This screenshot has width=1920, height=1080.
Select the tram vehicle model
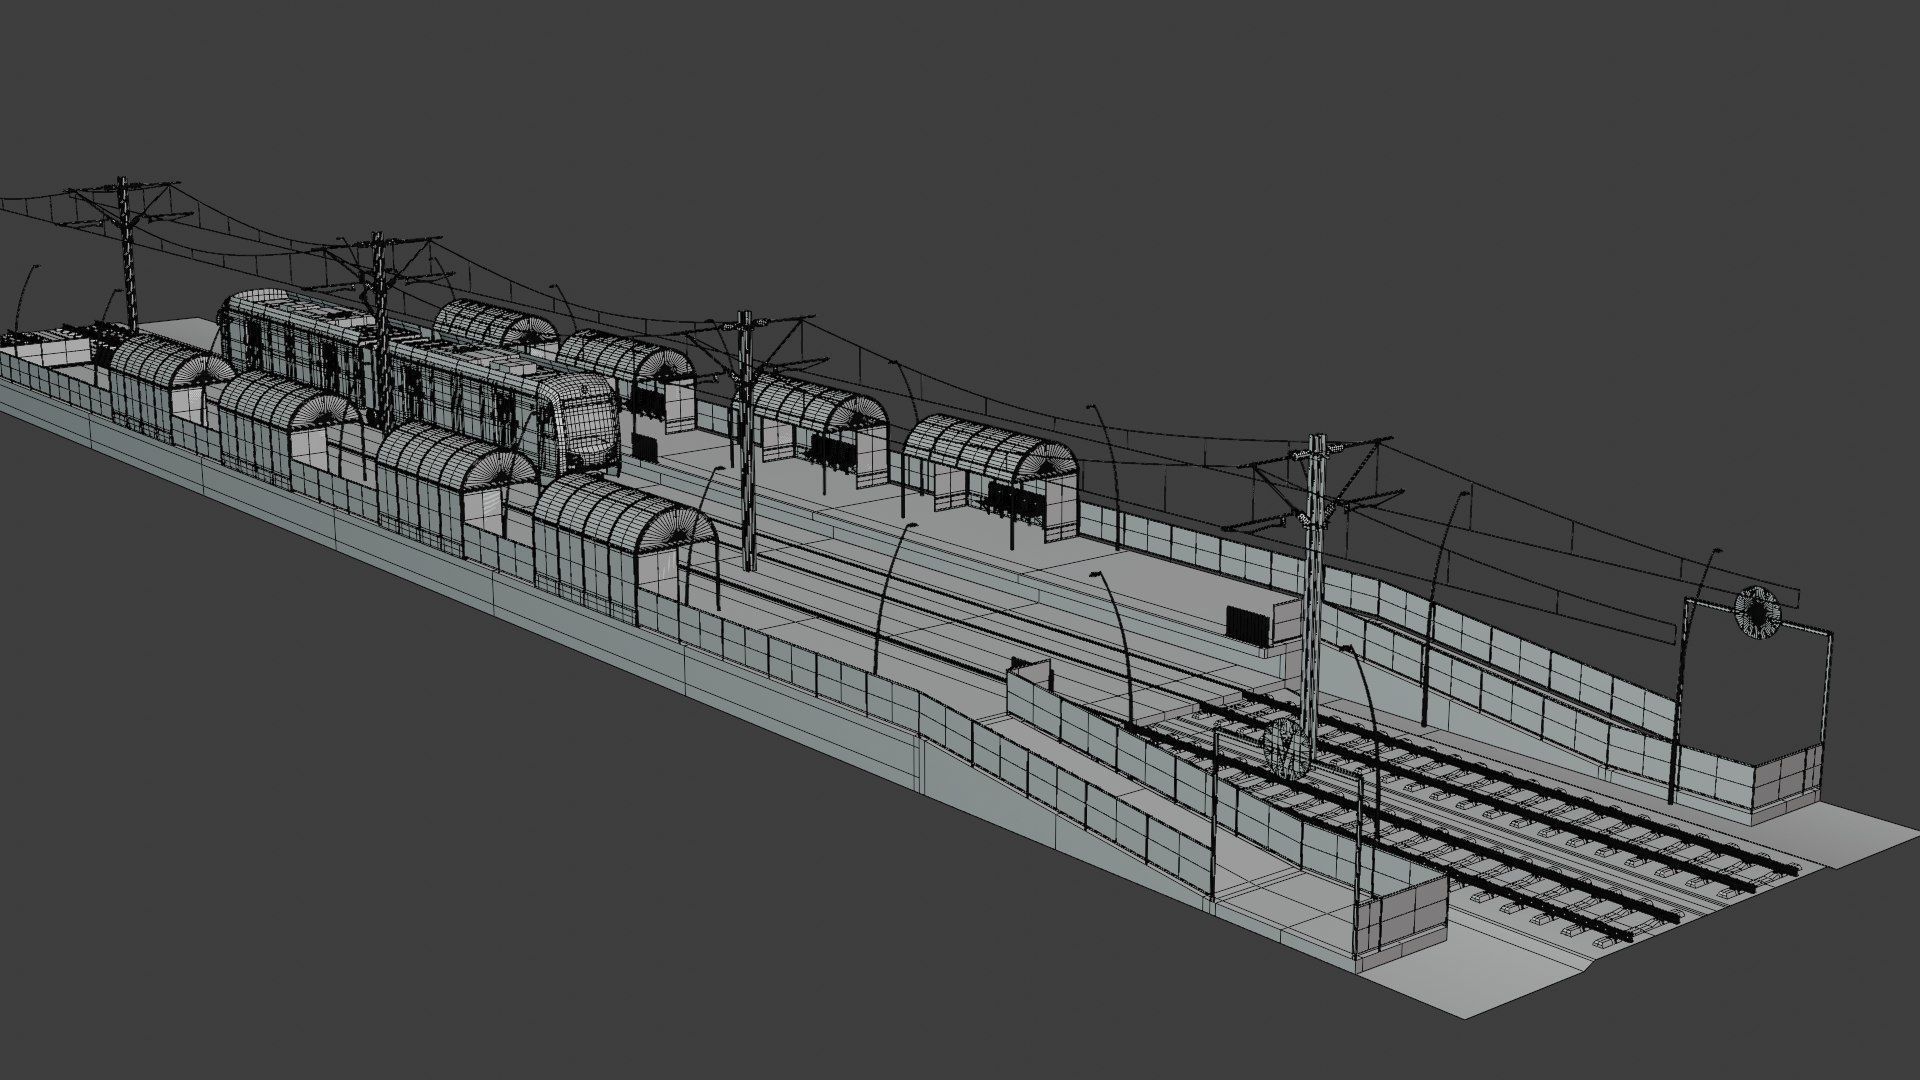coord(420,382)
